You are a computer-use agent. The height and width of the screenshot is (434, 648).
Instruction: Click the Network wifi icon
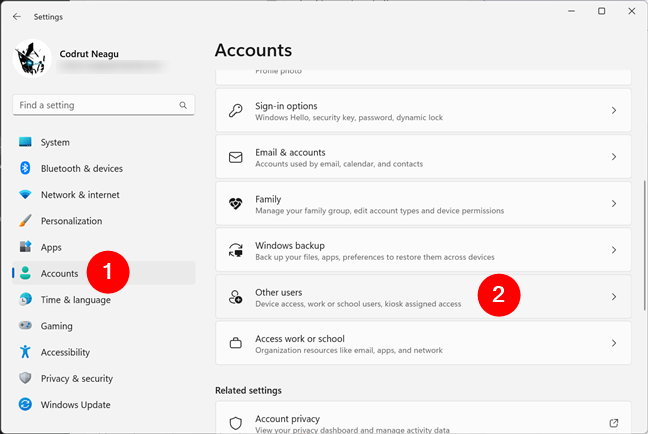(25, 194)
